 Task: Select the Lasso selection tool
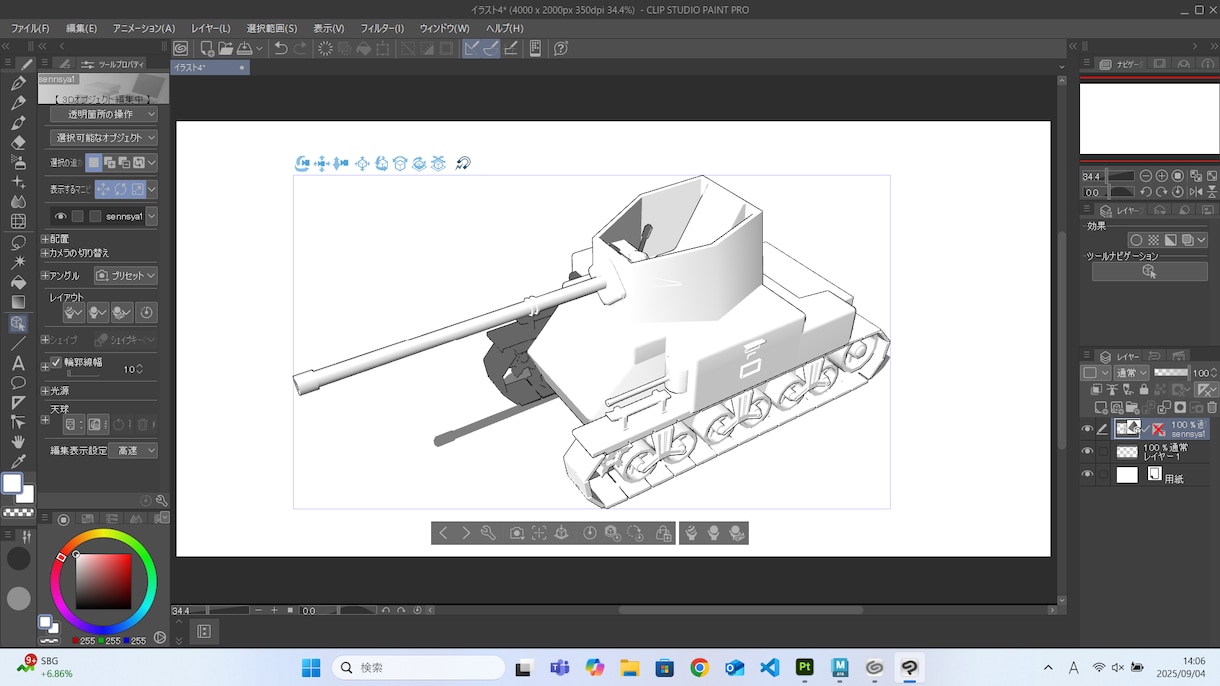pyautogui.click(x=18, y=242)
